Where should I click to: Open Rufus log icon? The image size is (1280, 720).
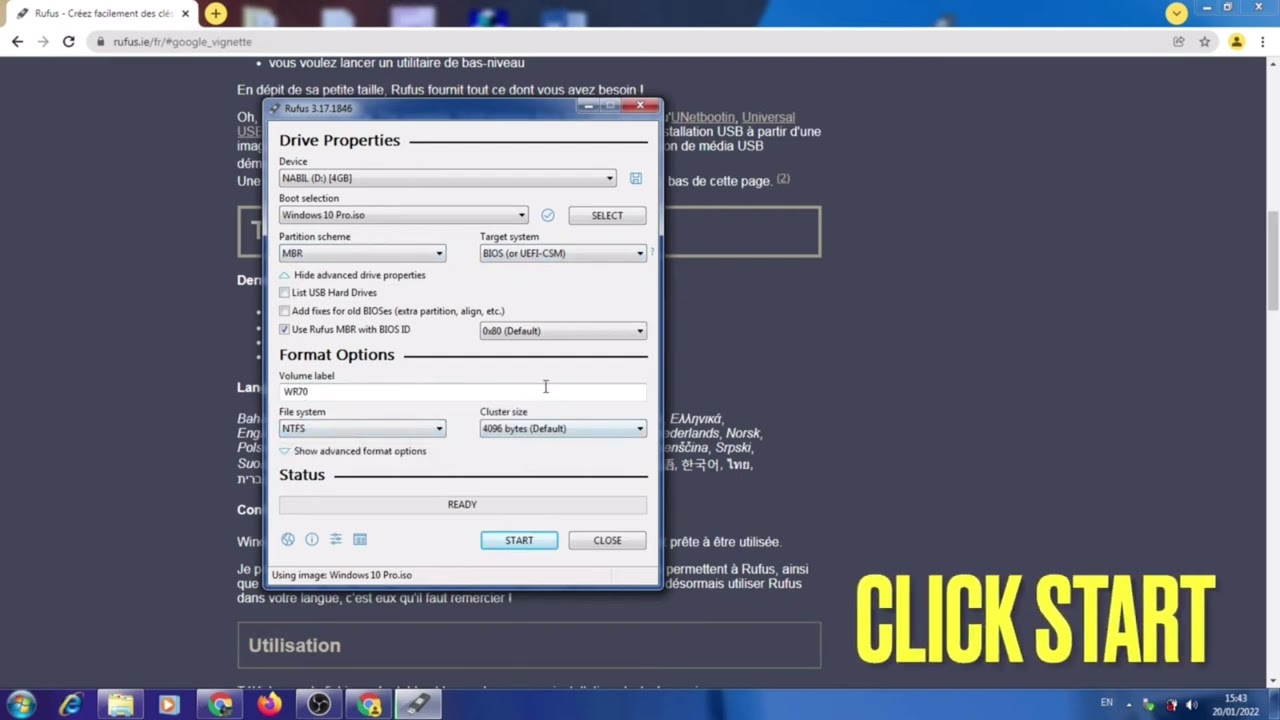(360, 540)
